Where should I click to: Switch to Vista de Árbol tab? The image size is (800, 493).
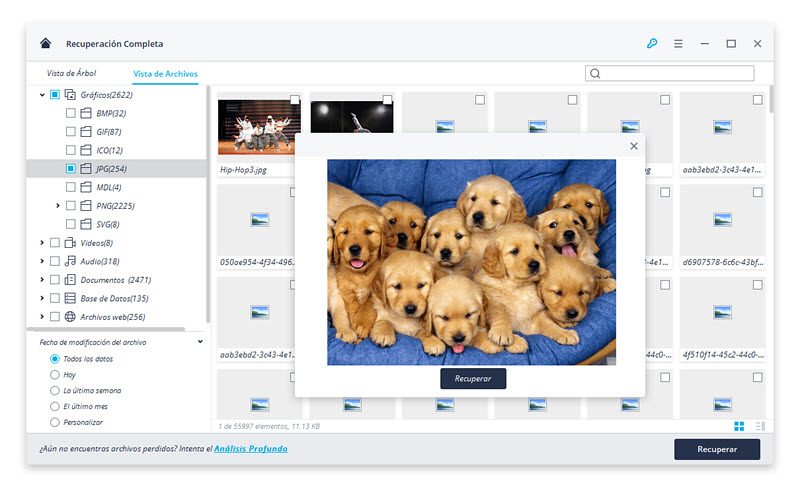tap(71, 73)
